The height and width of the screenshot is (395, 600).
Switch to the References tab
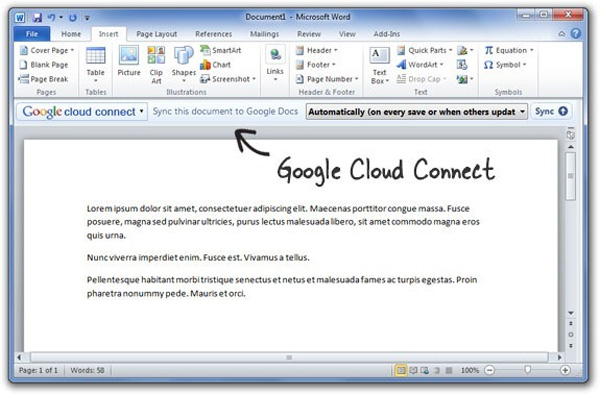(214, 34)
